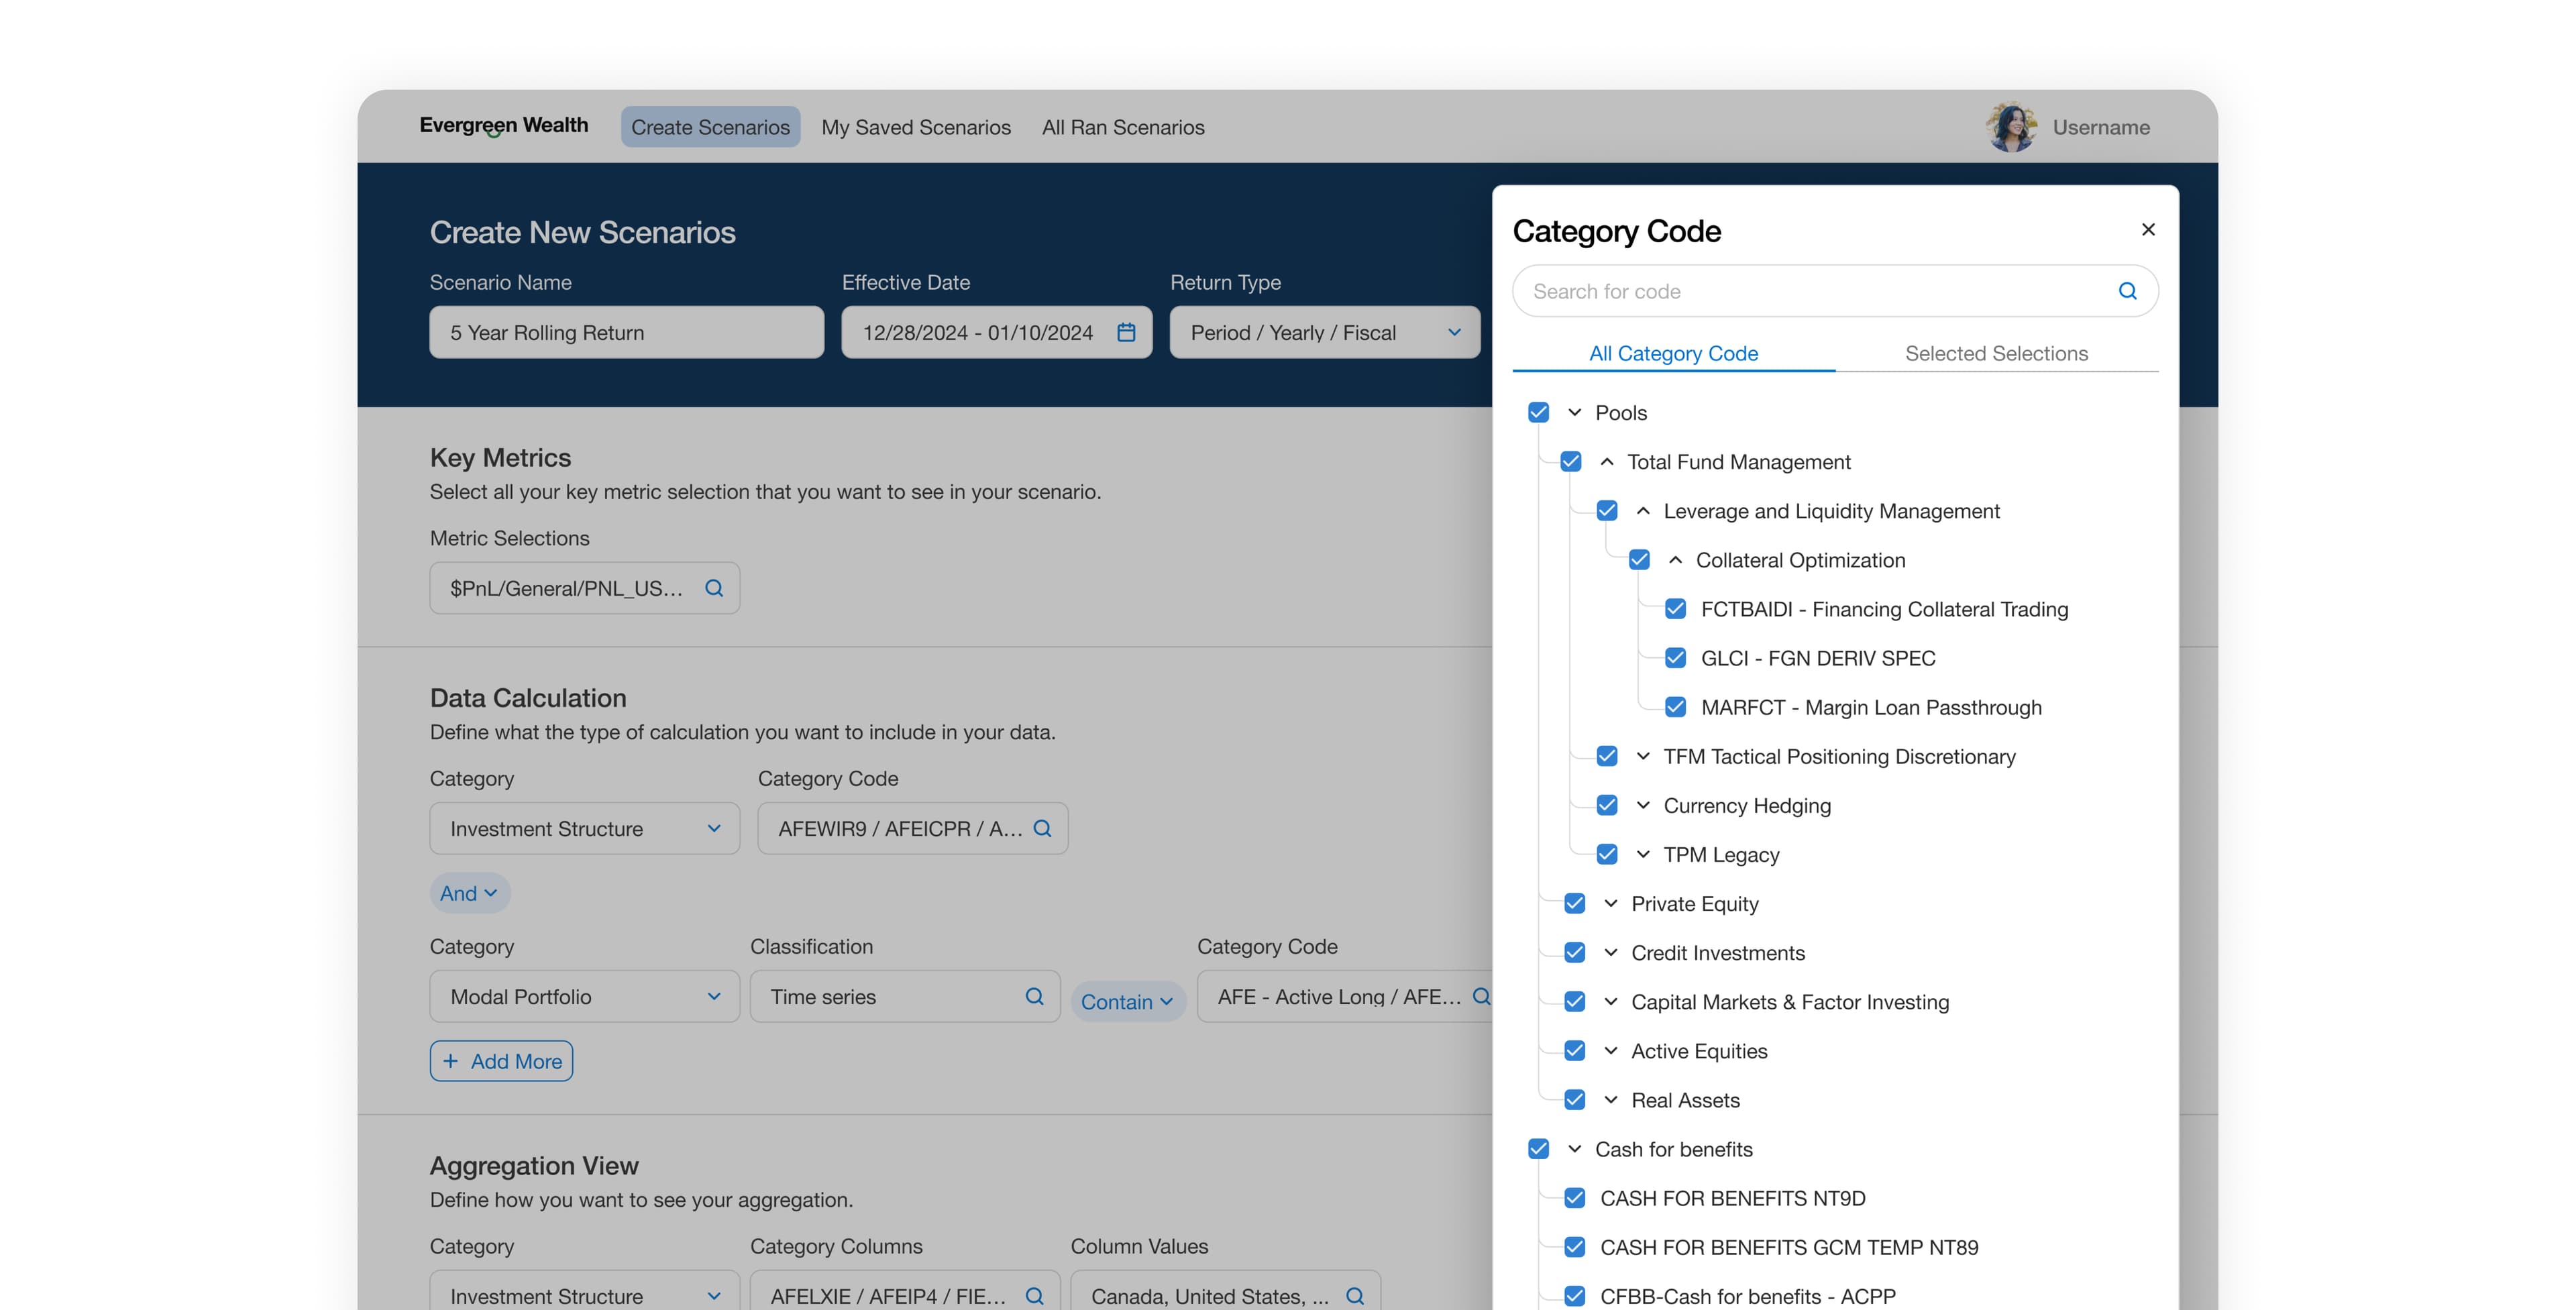Open Modal Portfolio category dropdown
The height and width of the screenshot is (1310, 2576).
pos(585,996)
